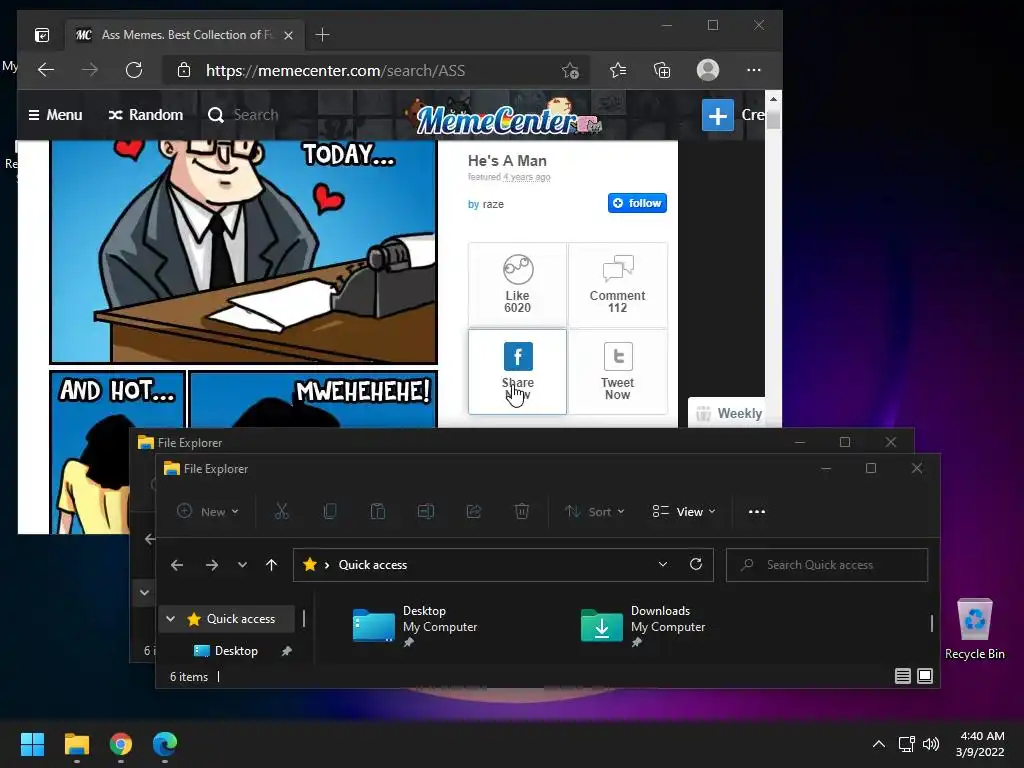Click the Facebook Share Now button
1024x768 pixels.
click(517, 372)
